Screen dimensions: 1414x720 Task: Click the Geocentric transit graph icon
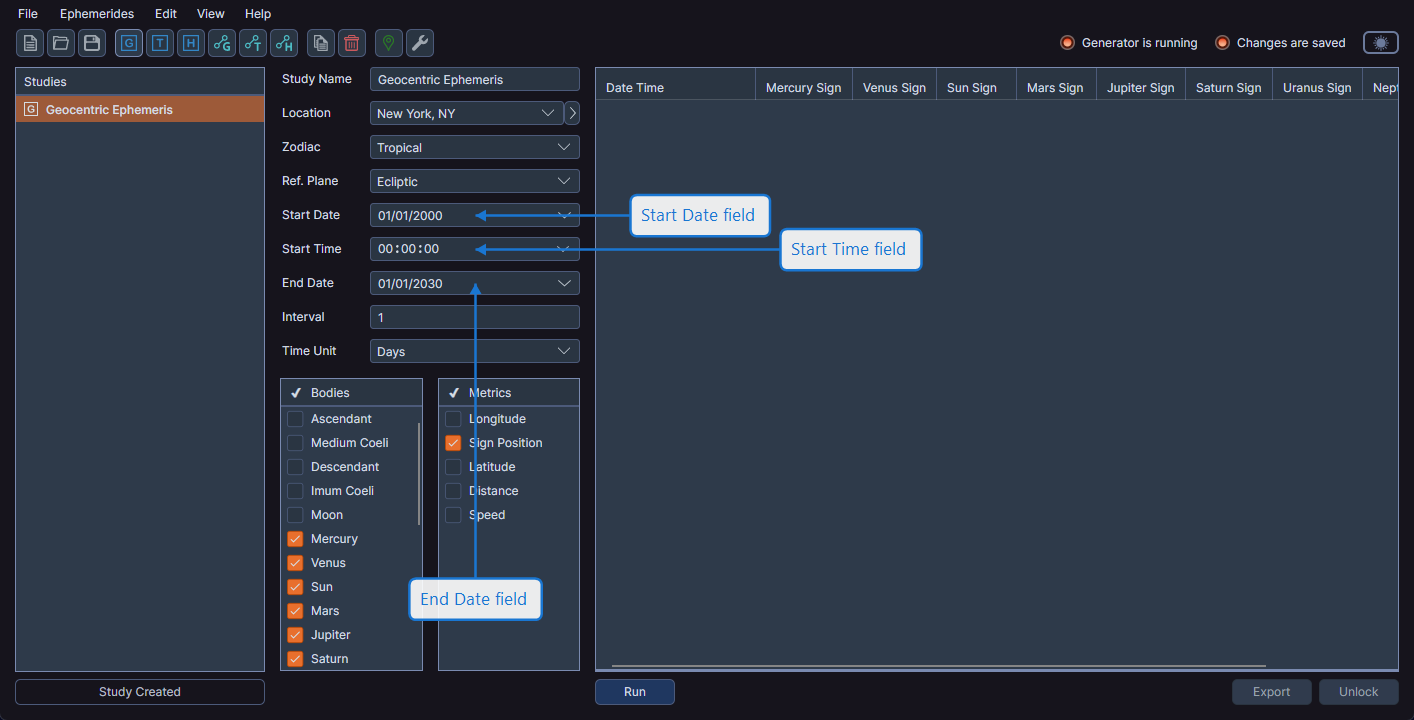click(x=221, y=43)
